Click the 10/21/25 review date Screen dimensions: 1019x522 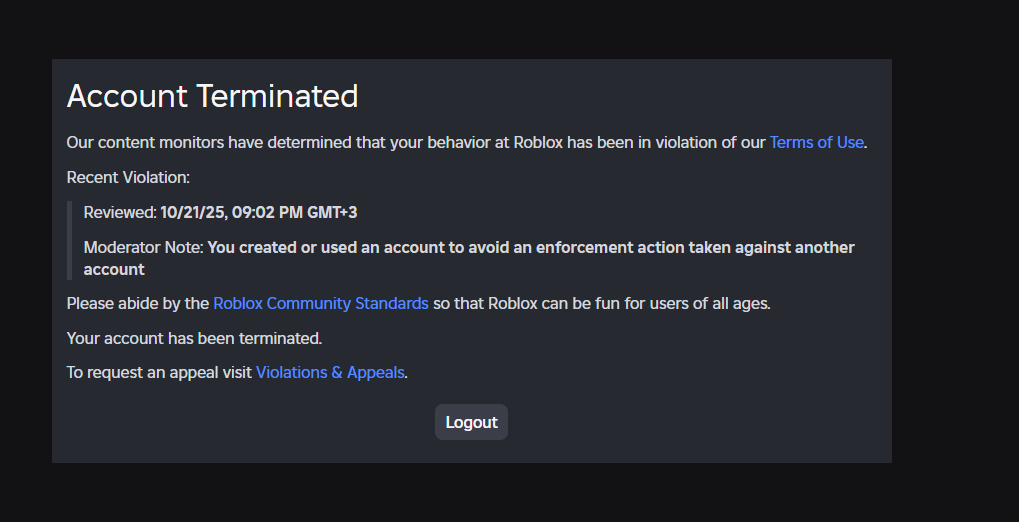pyautogui.click(x=193, y=213)
